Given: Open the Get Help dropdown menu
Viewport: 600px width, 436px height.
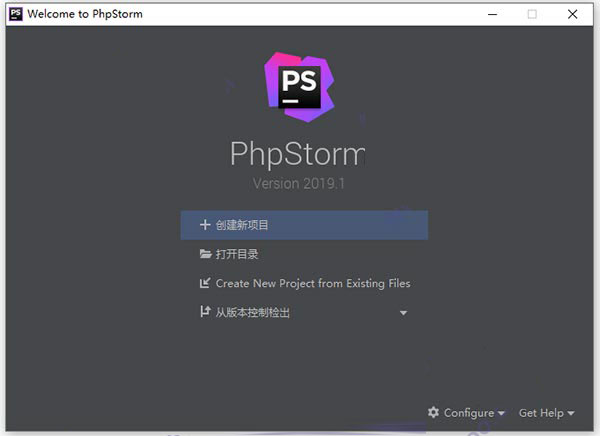Looking at the screenshot, I should [546, 413].
